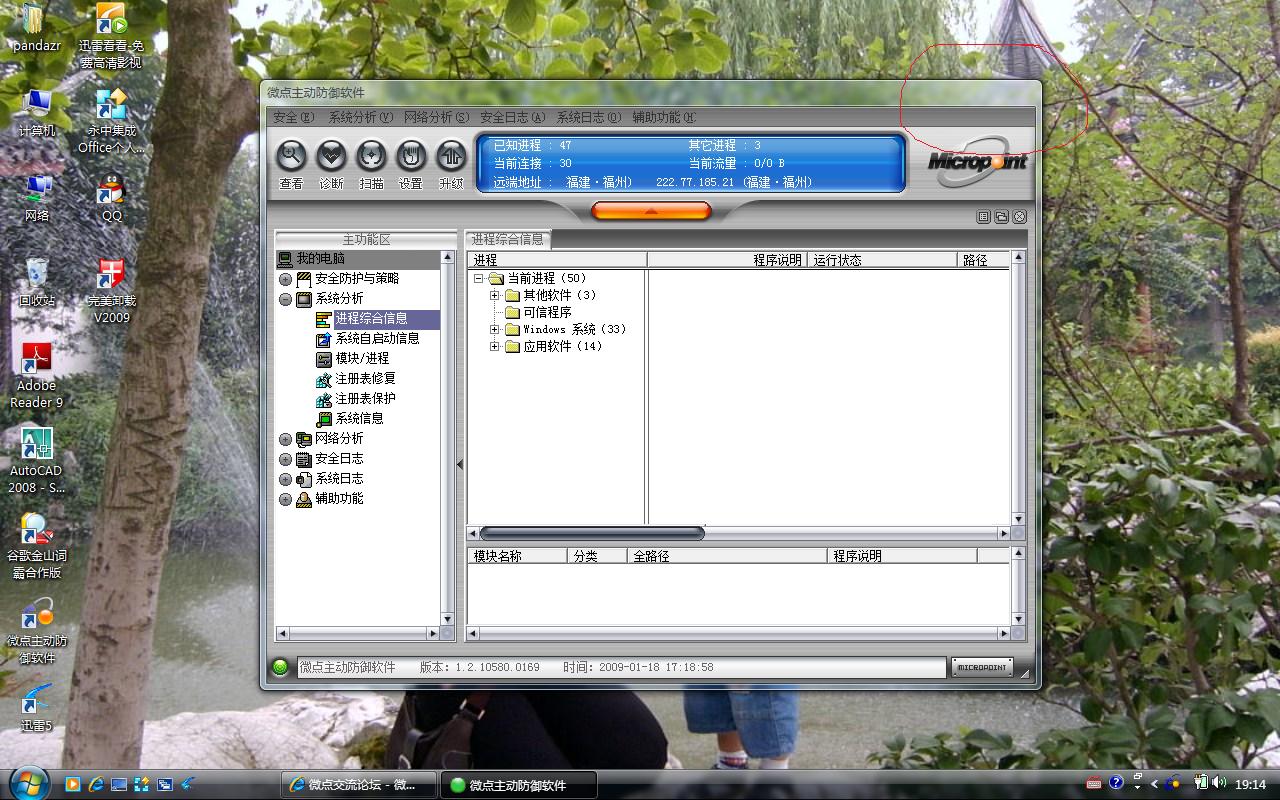
Task: Open 迅雷5 desktop icon
Action: click(x=37, y=708)
